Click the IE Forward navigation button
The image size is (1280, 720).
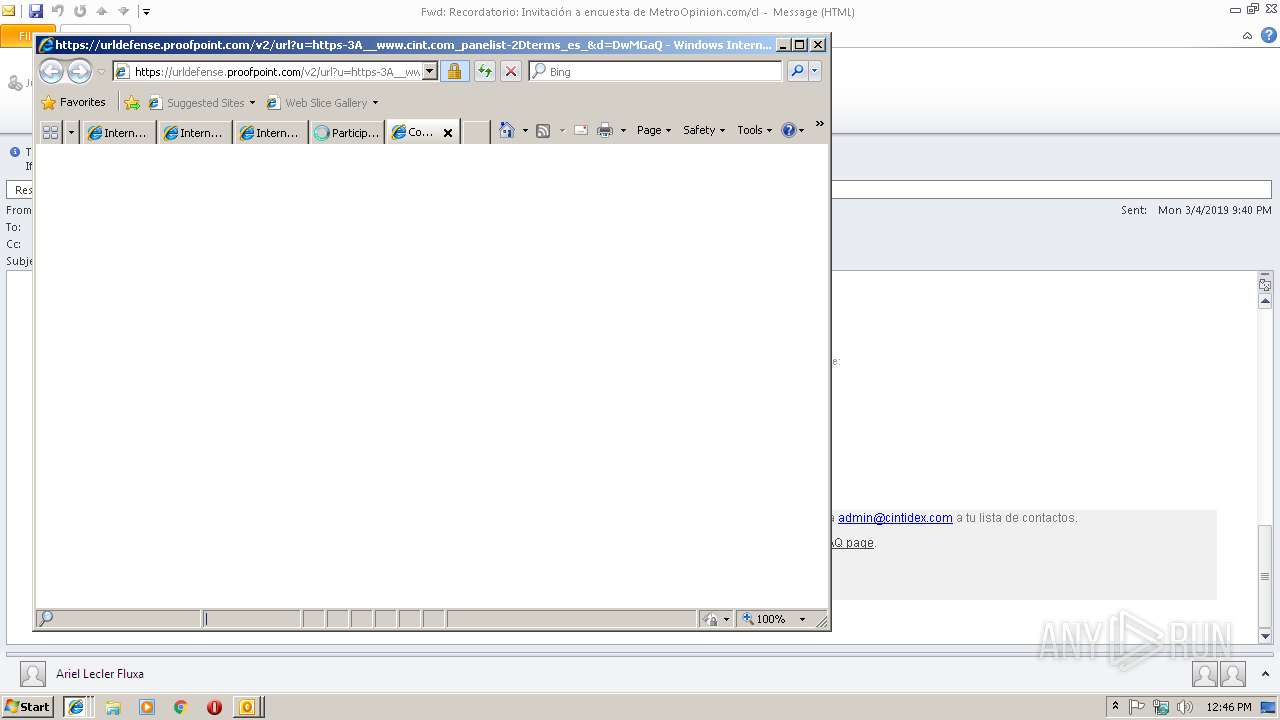pyautogui.click(x=79, y=71)
